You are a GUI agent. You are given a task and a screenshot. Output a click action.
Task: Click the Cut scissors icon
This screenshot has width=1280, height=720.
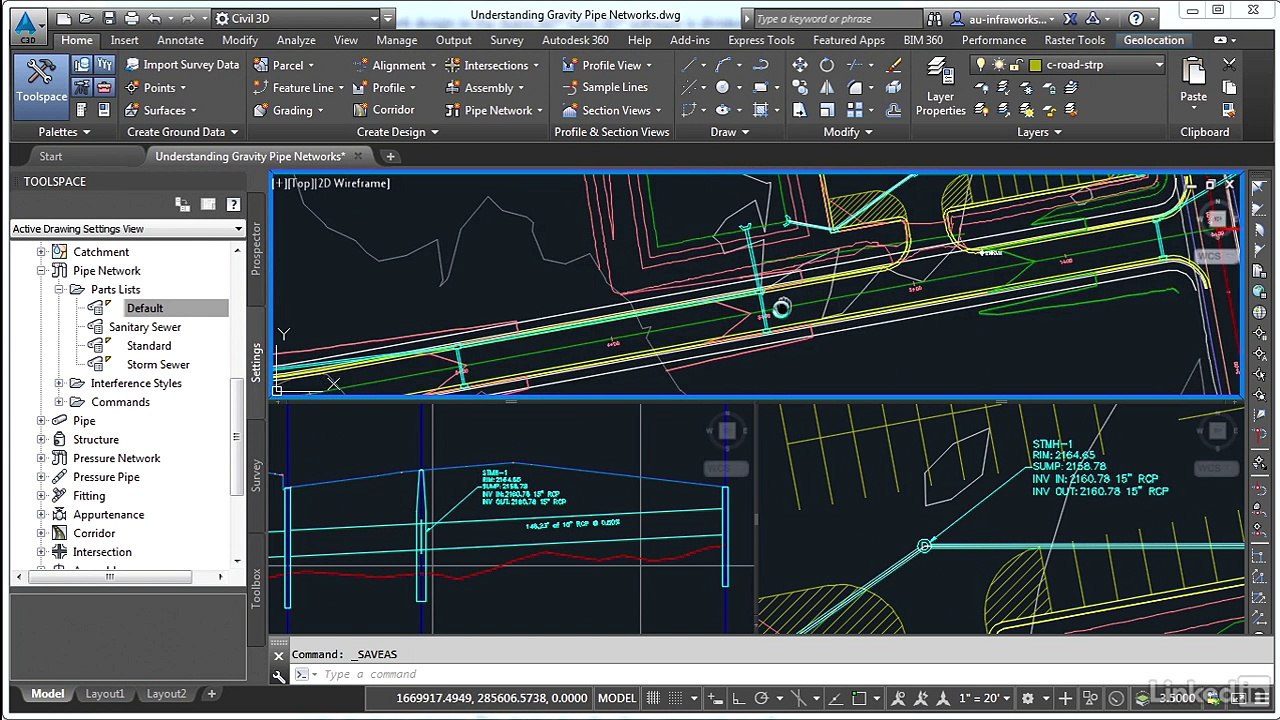click(1227, 65)
